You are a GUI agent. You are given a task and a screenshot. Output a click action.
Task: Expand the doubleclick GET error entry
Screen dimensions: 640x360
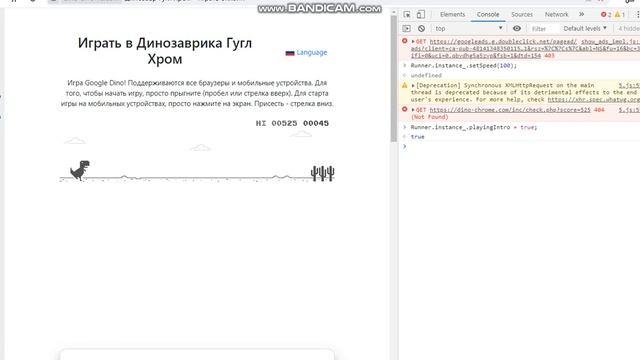[x=413, y=42]
